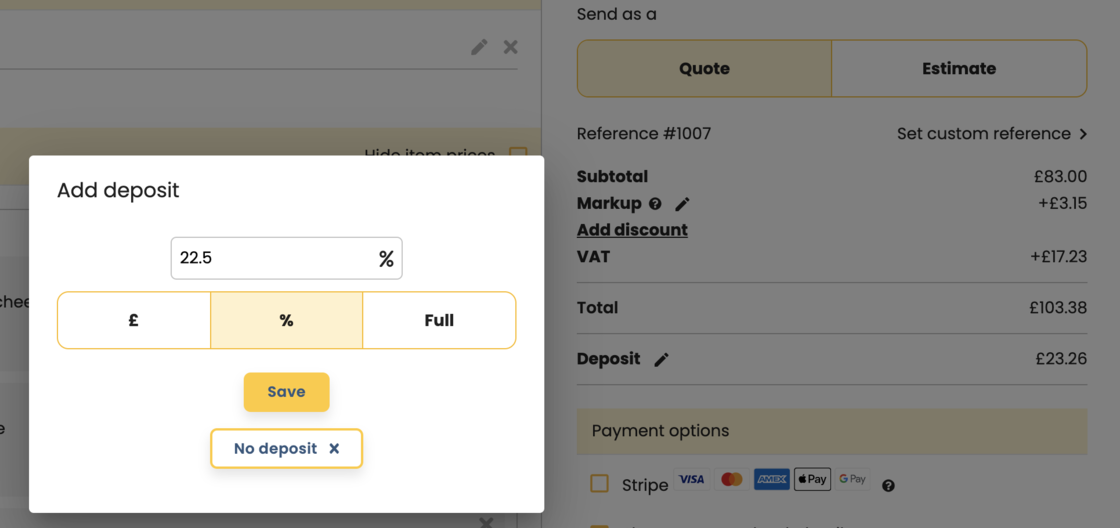Click the Add discount link
This screenshot has width=1120, height=528.
point(632,230)
